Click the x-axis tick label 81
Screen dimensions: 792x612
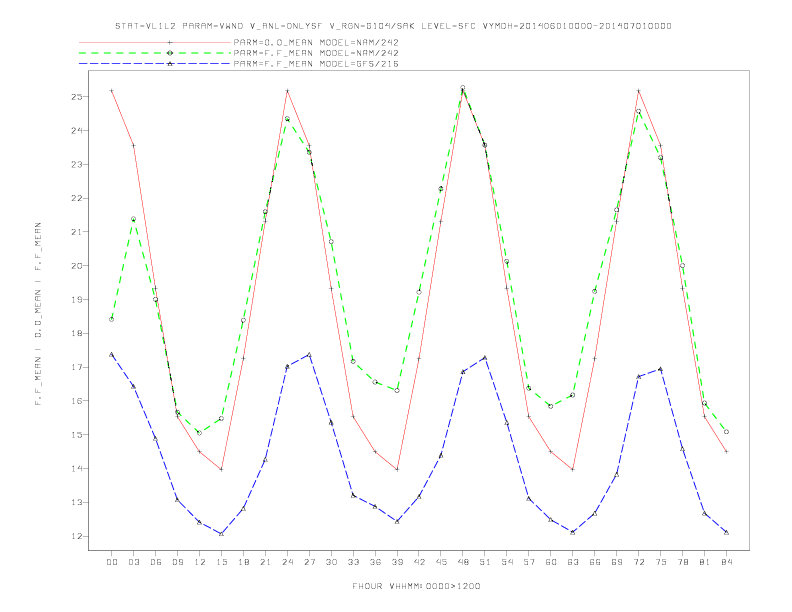[x=705, y=562]
